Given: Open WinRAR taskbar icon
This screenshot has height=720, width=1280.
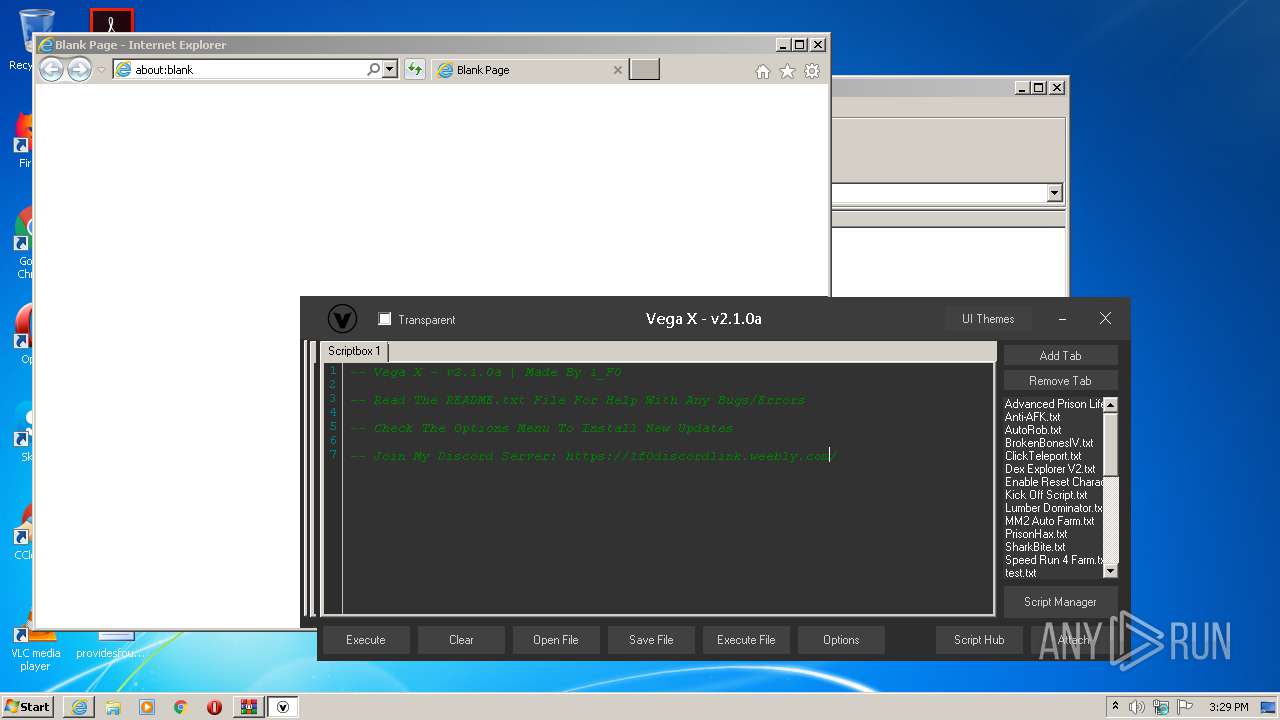Looking at the screenshot, I should point(248,706).
